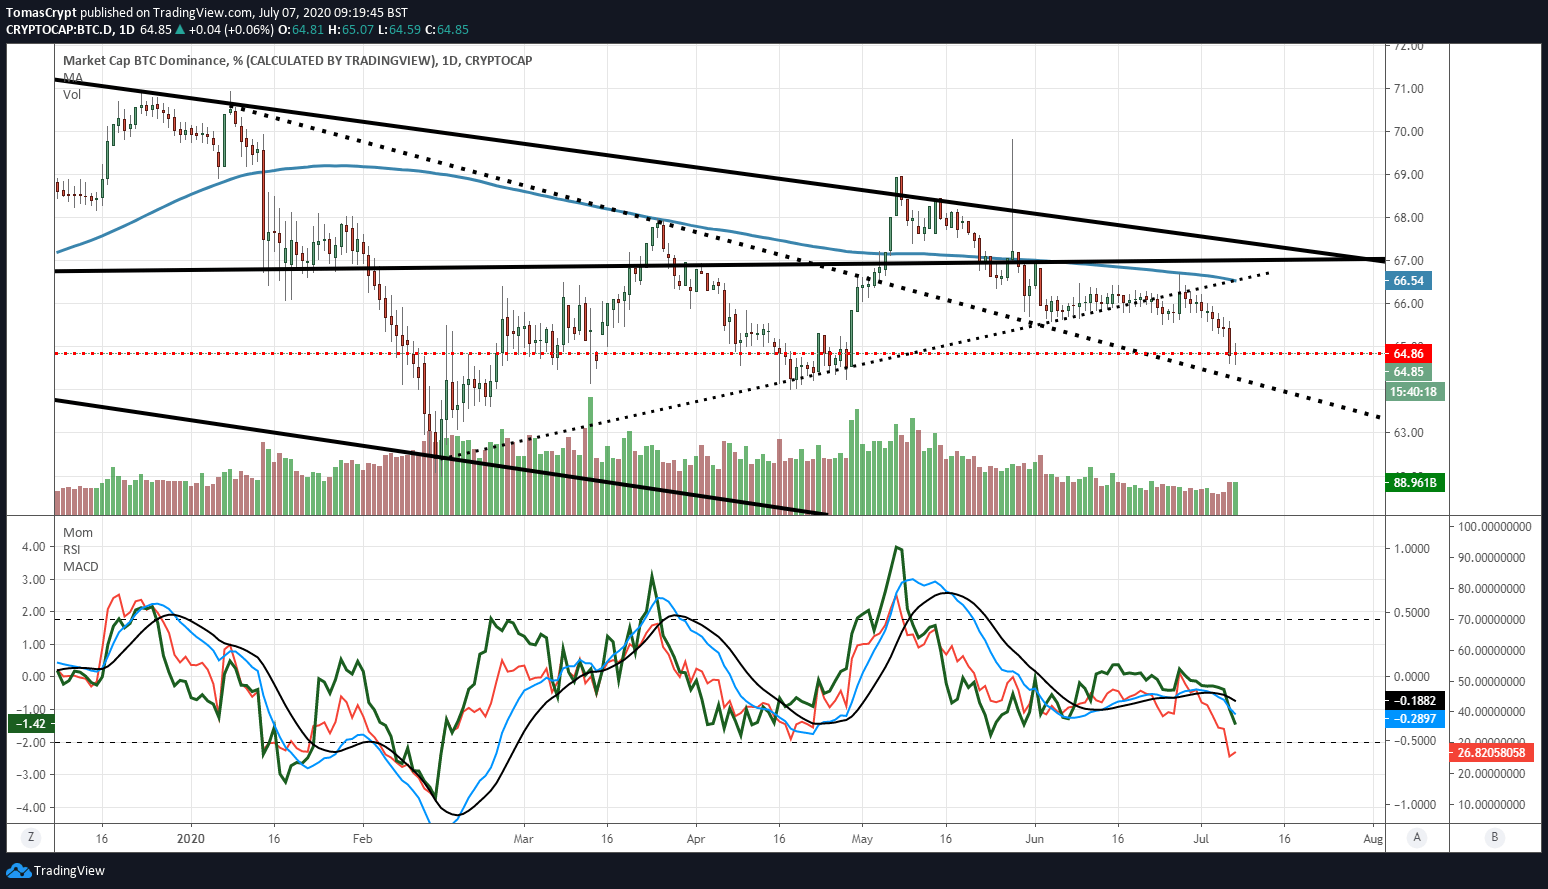Open the Mom indicator legend
The image size is (1548, 889).
coord(78,532)
